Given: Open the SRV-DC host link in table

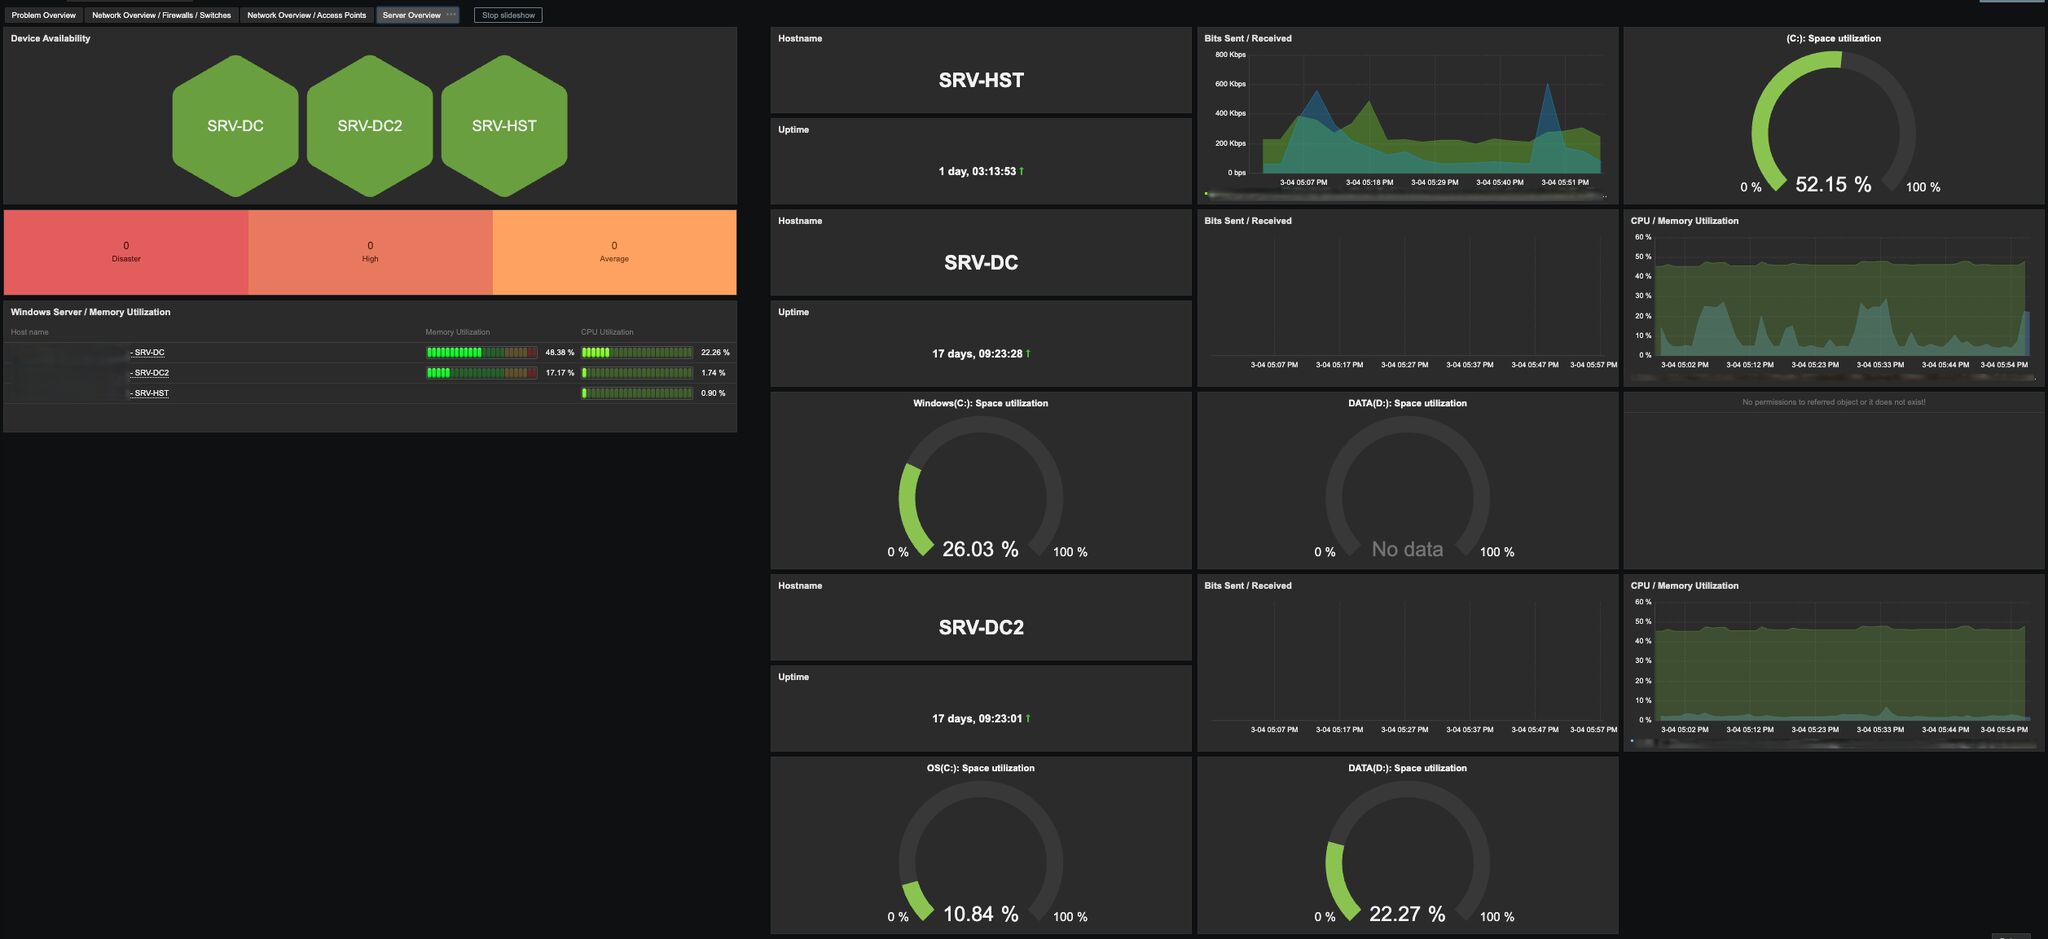Looking at the screenshot, I should point(149,353).
